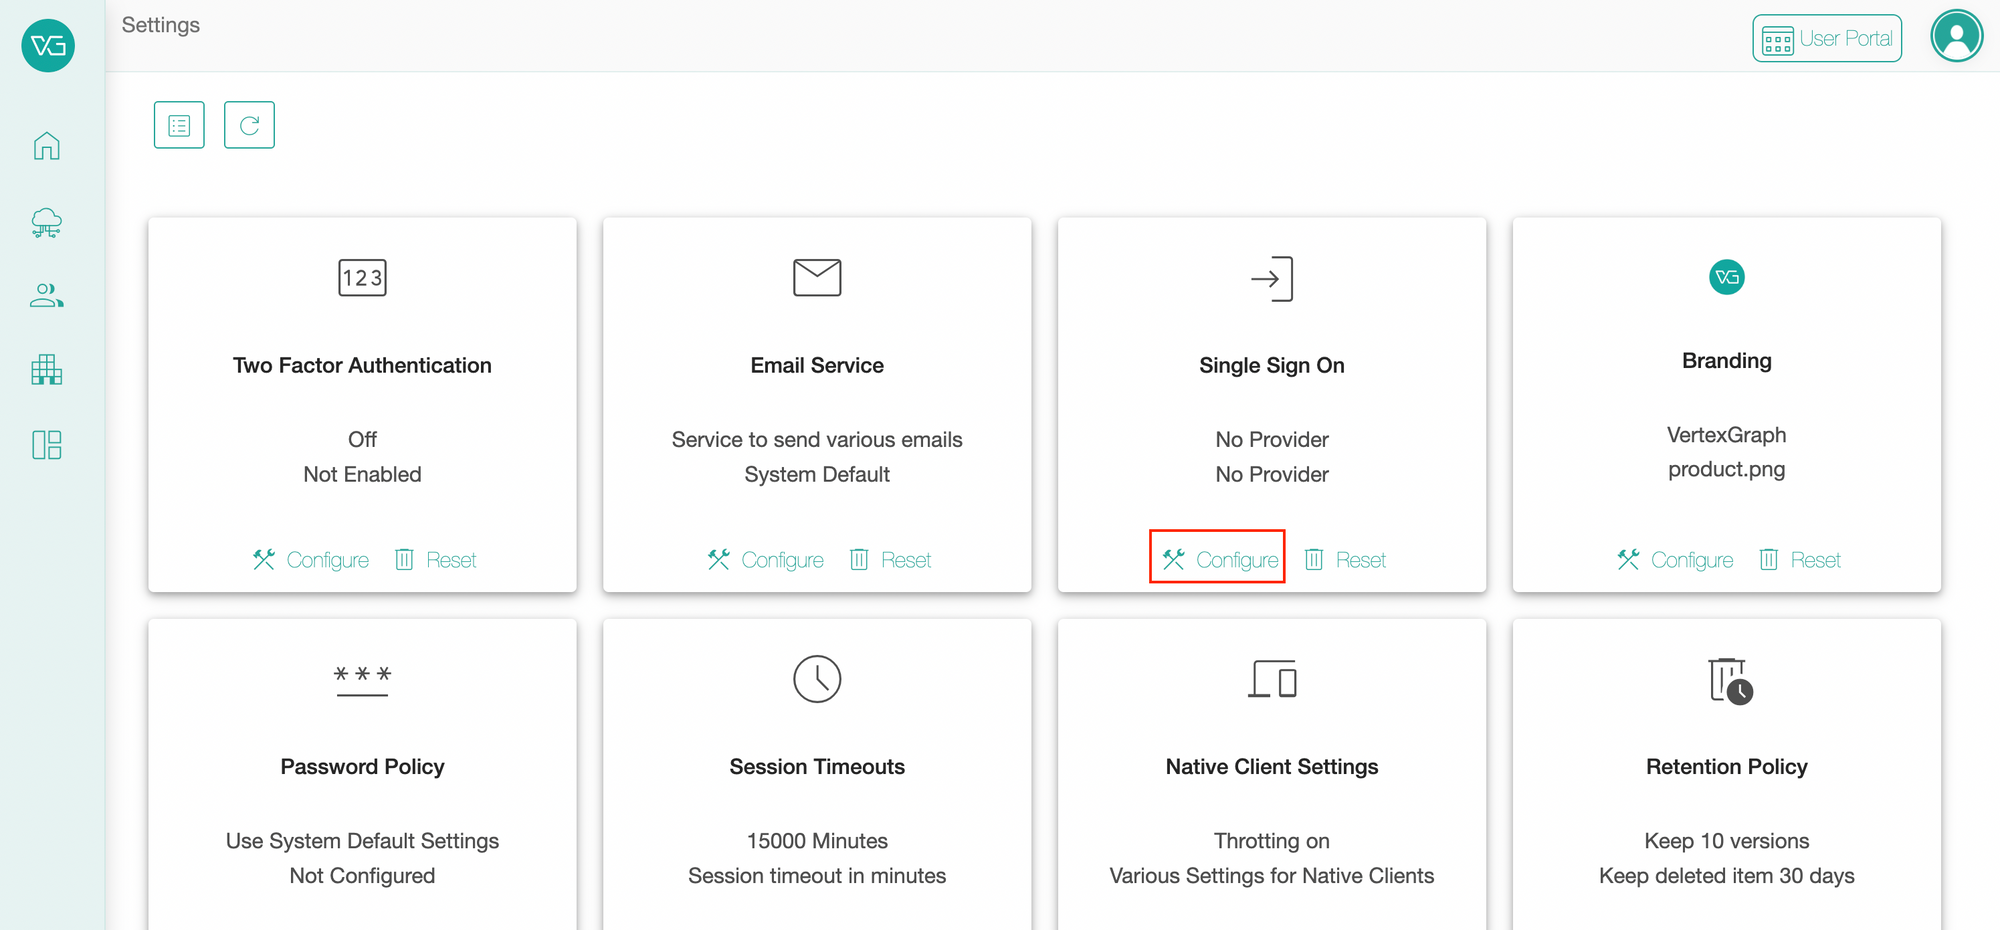Open the Home page from the sidebar
This screenshot has height=930, width=2000.
point(46,145)
